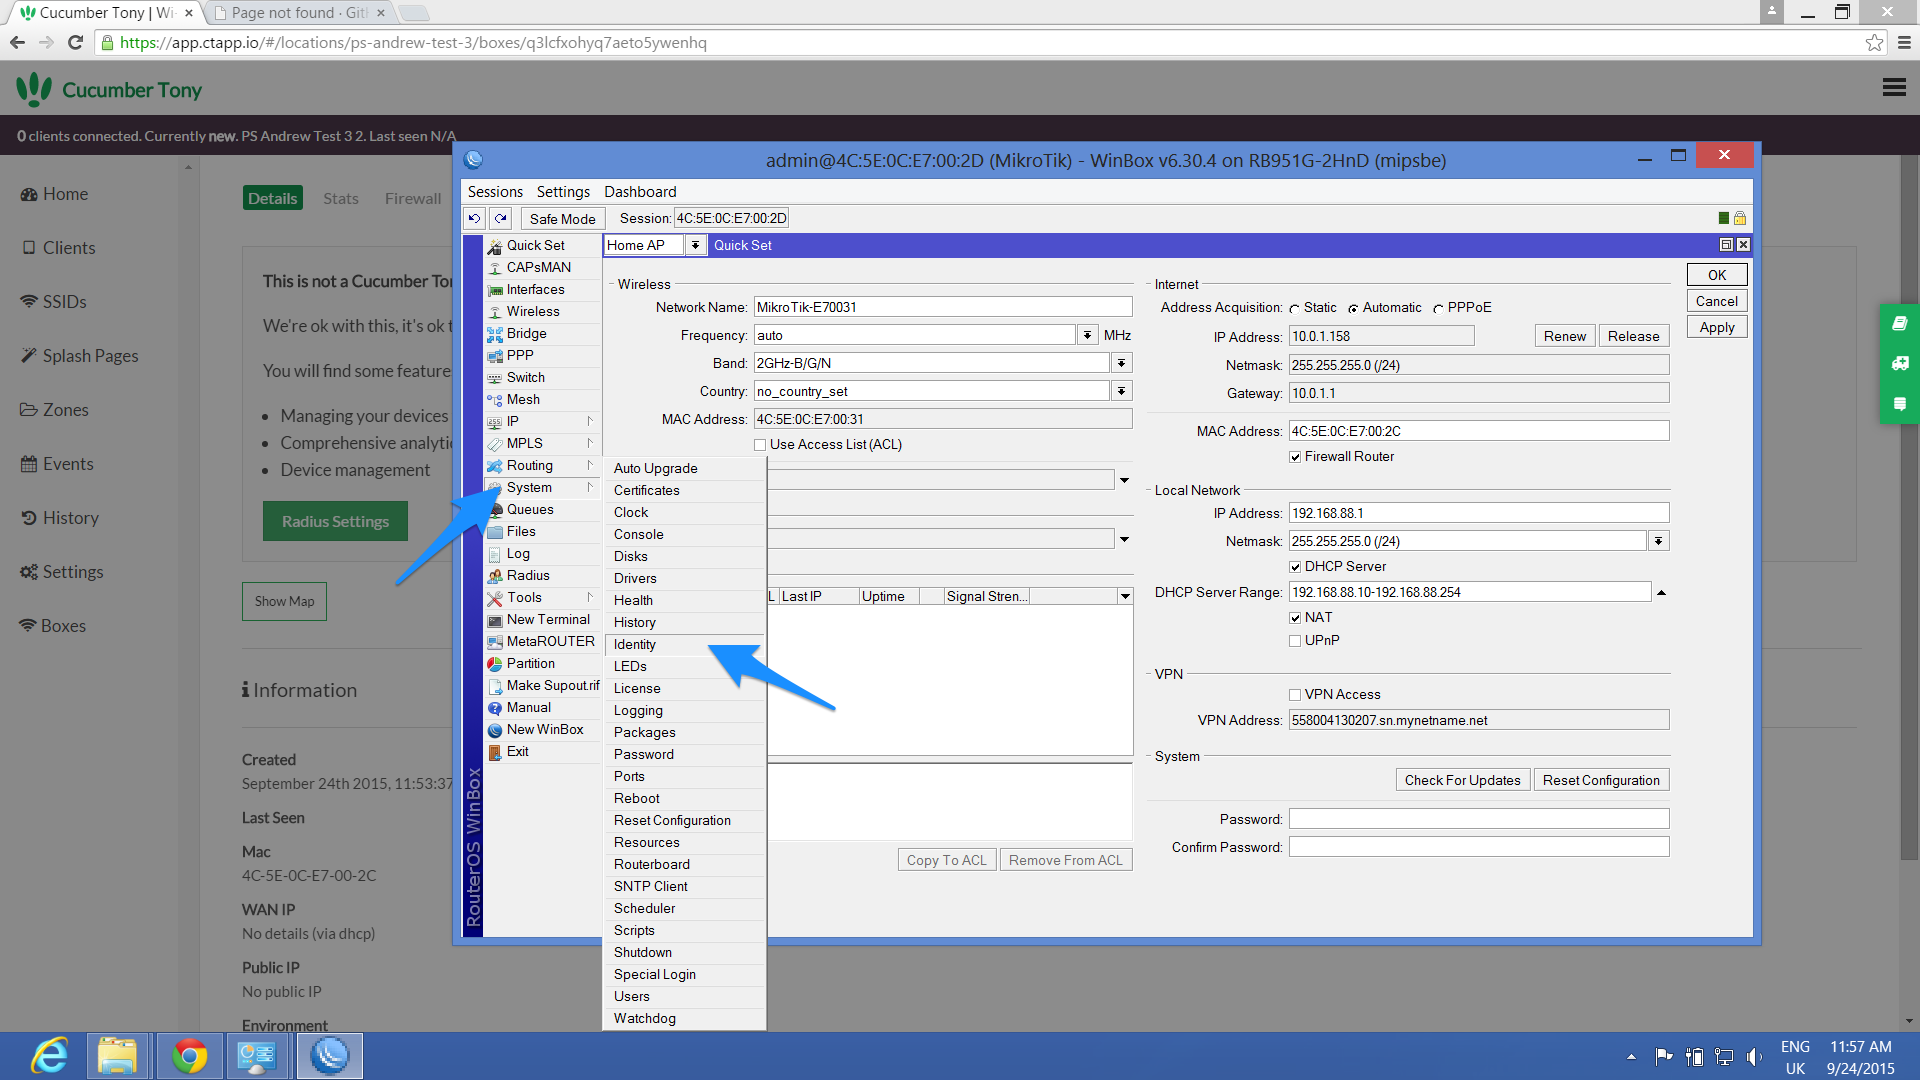Screen dimensions: 1920x1080
Task: Click the Renew button
Action: pos(1564,336)
